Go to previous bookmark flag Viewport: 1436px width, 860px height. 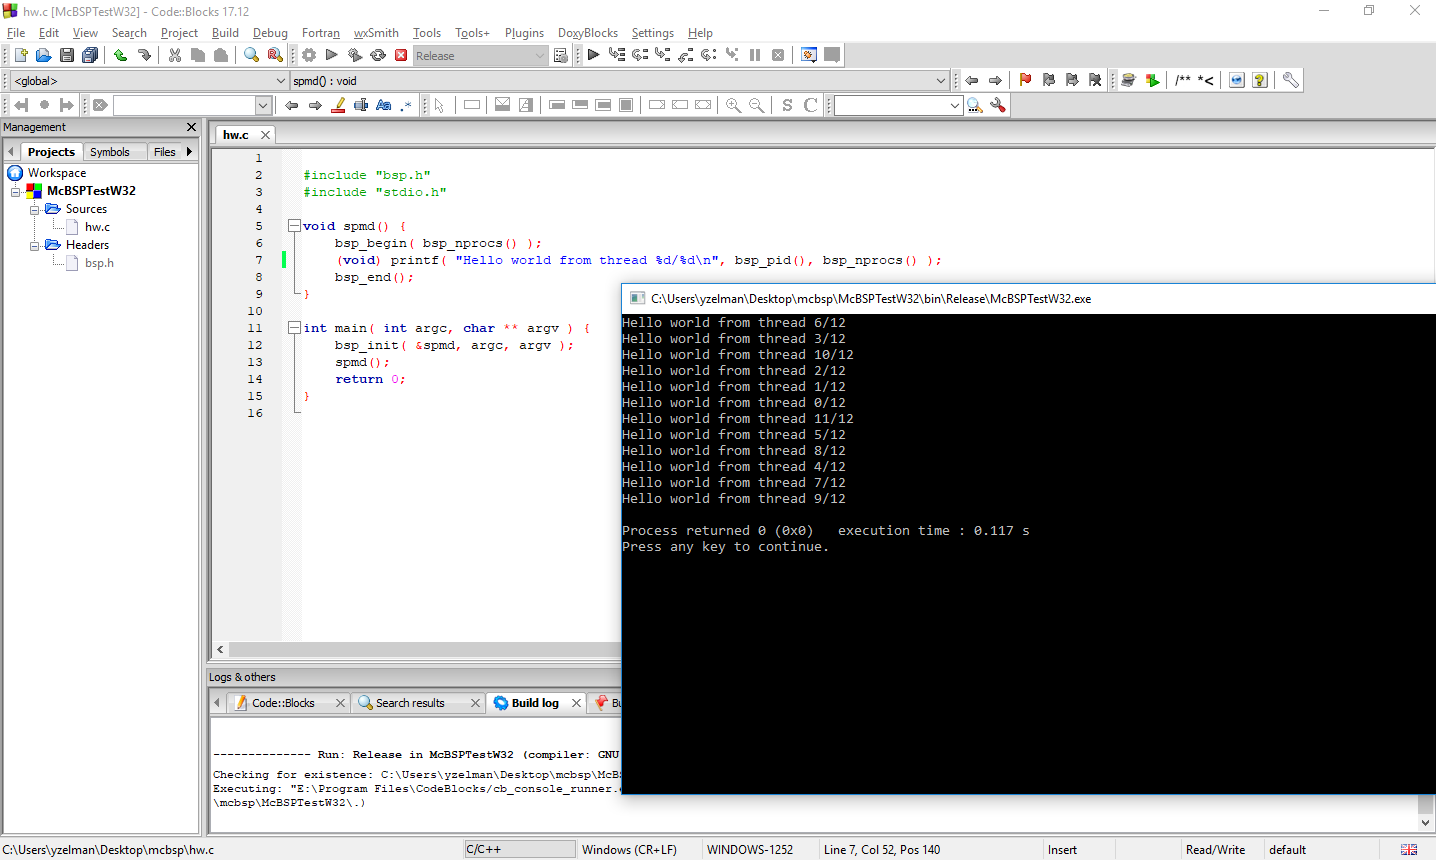point(1049,80)
